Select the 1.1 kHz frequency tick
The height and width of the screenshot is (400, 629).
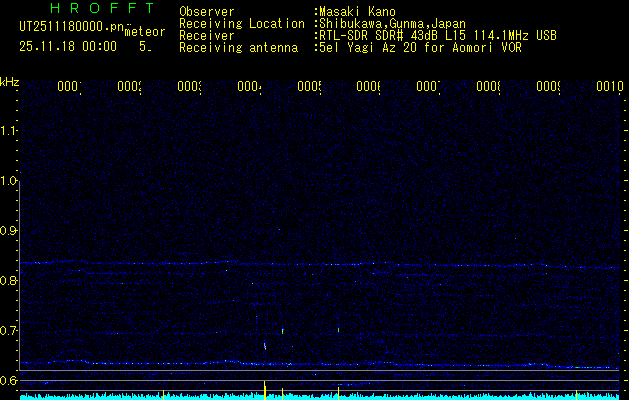(x=9, y=131)
